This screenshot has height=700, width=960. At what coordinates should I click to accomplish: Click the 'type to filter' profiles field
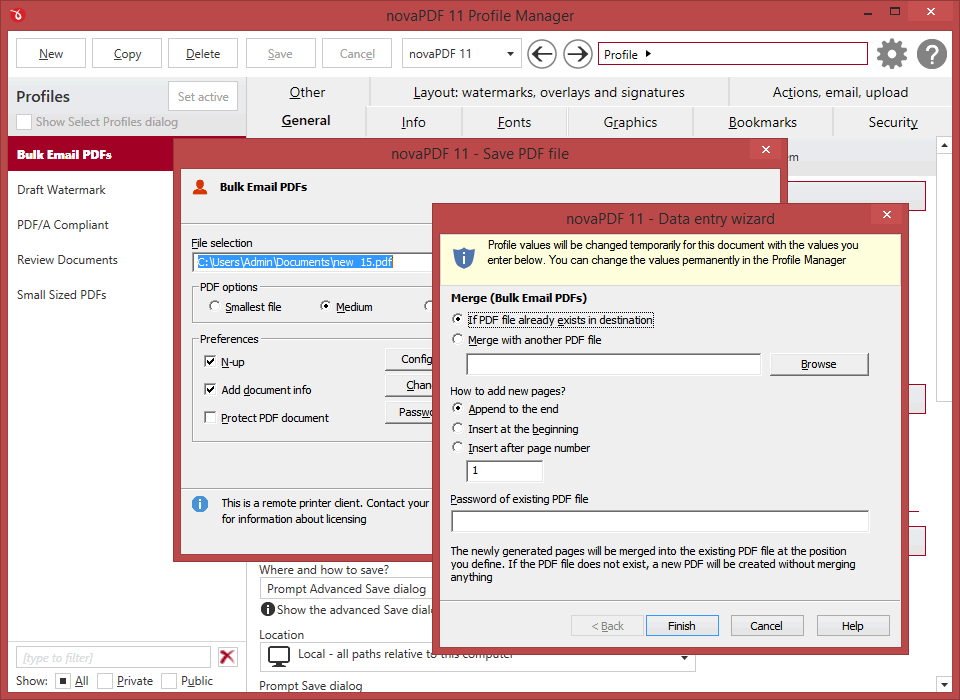pyautogui.click(x=113, y=657)
